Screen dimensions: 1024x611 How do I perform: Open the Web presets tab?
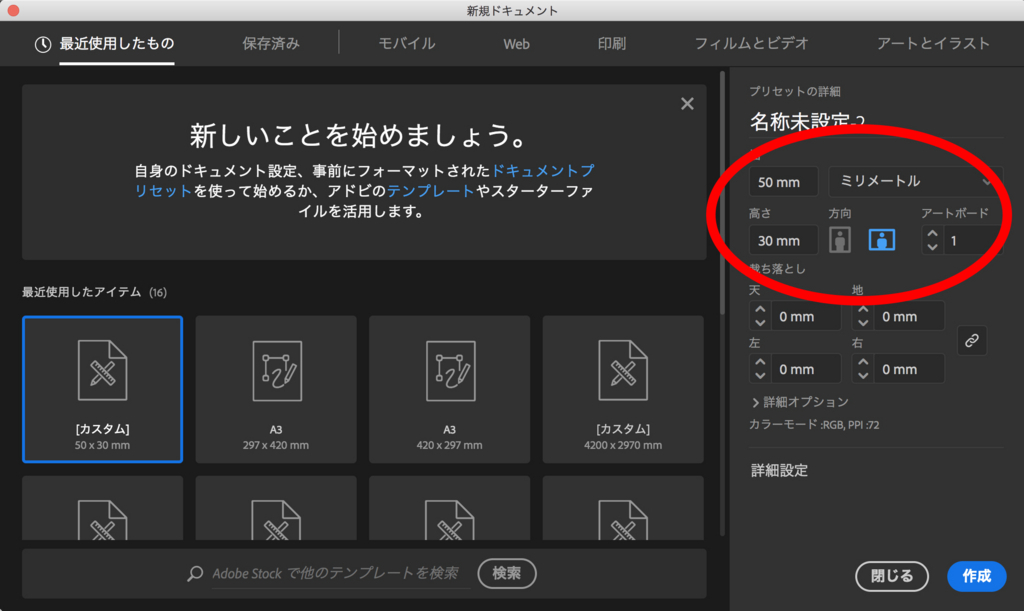tap(516, 44)
